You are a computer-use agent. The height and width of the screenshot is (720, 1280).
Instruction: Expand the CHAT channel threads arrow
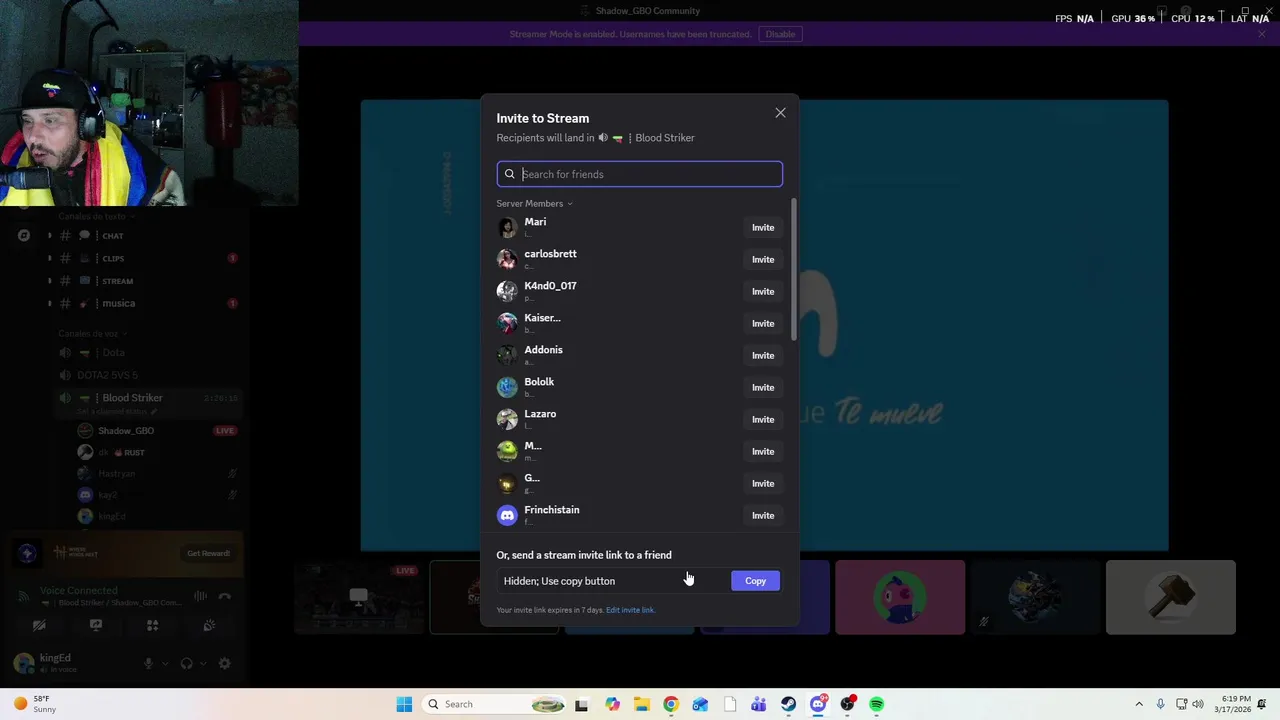click(x=49, y=236)
